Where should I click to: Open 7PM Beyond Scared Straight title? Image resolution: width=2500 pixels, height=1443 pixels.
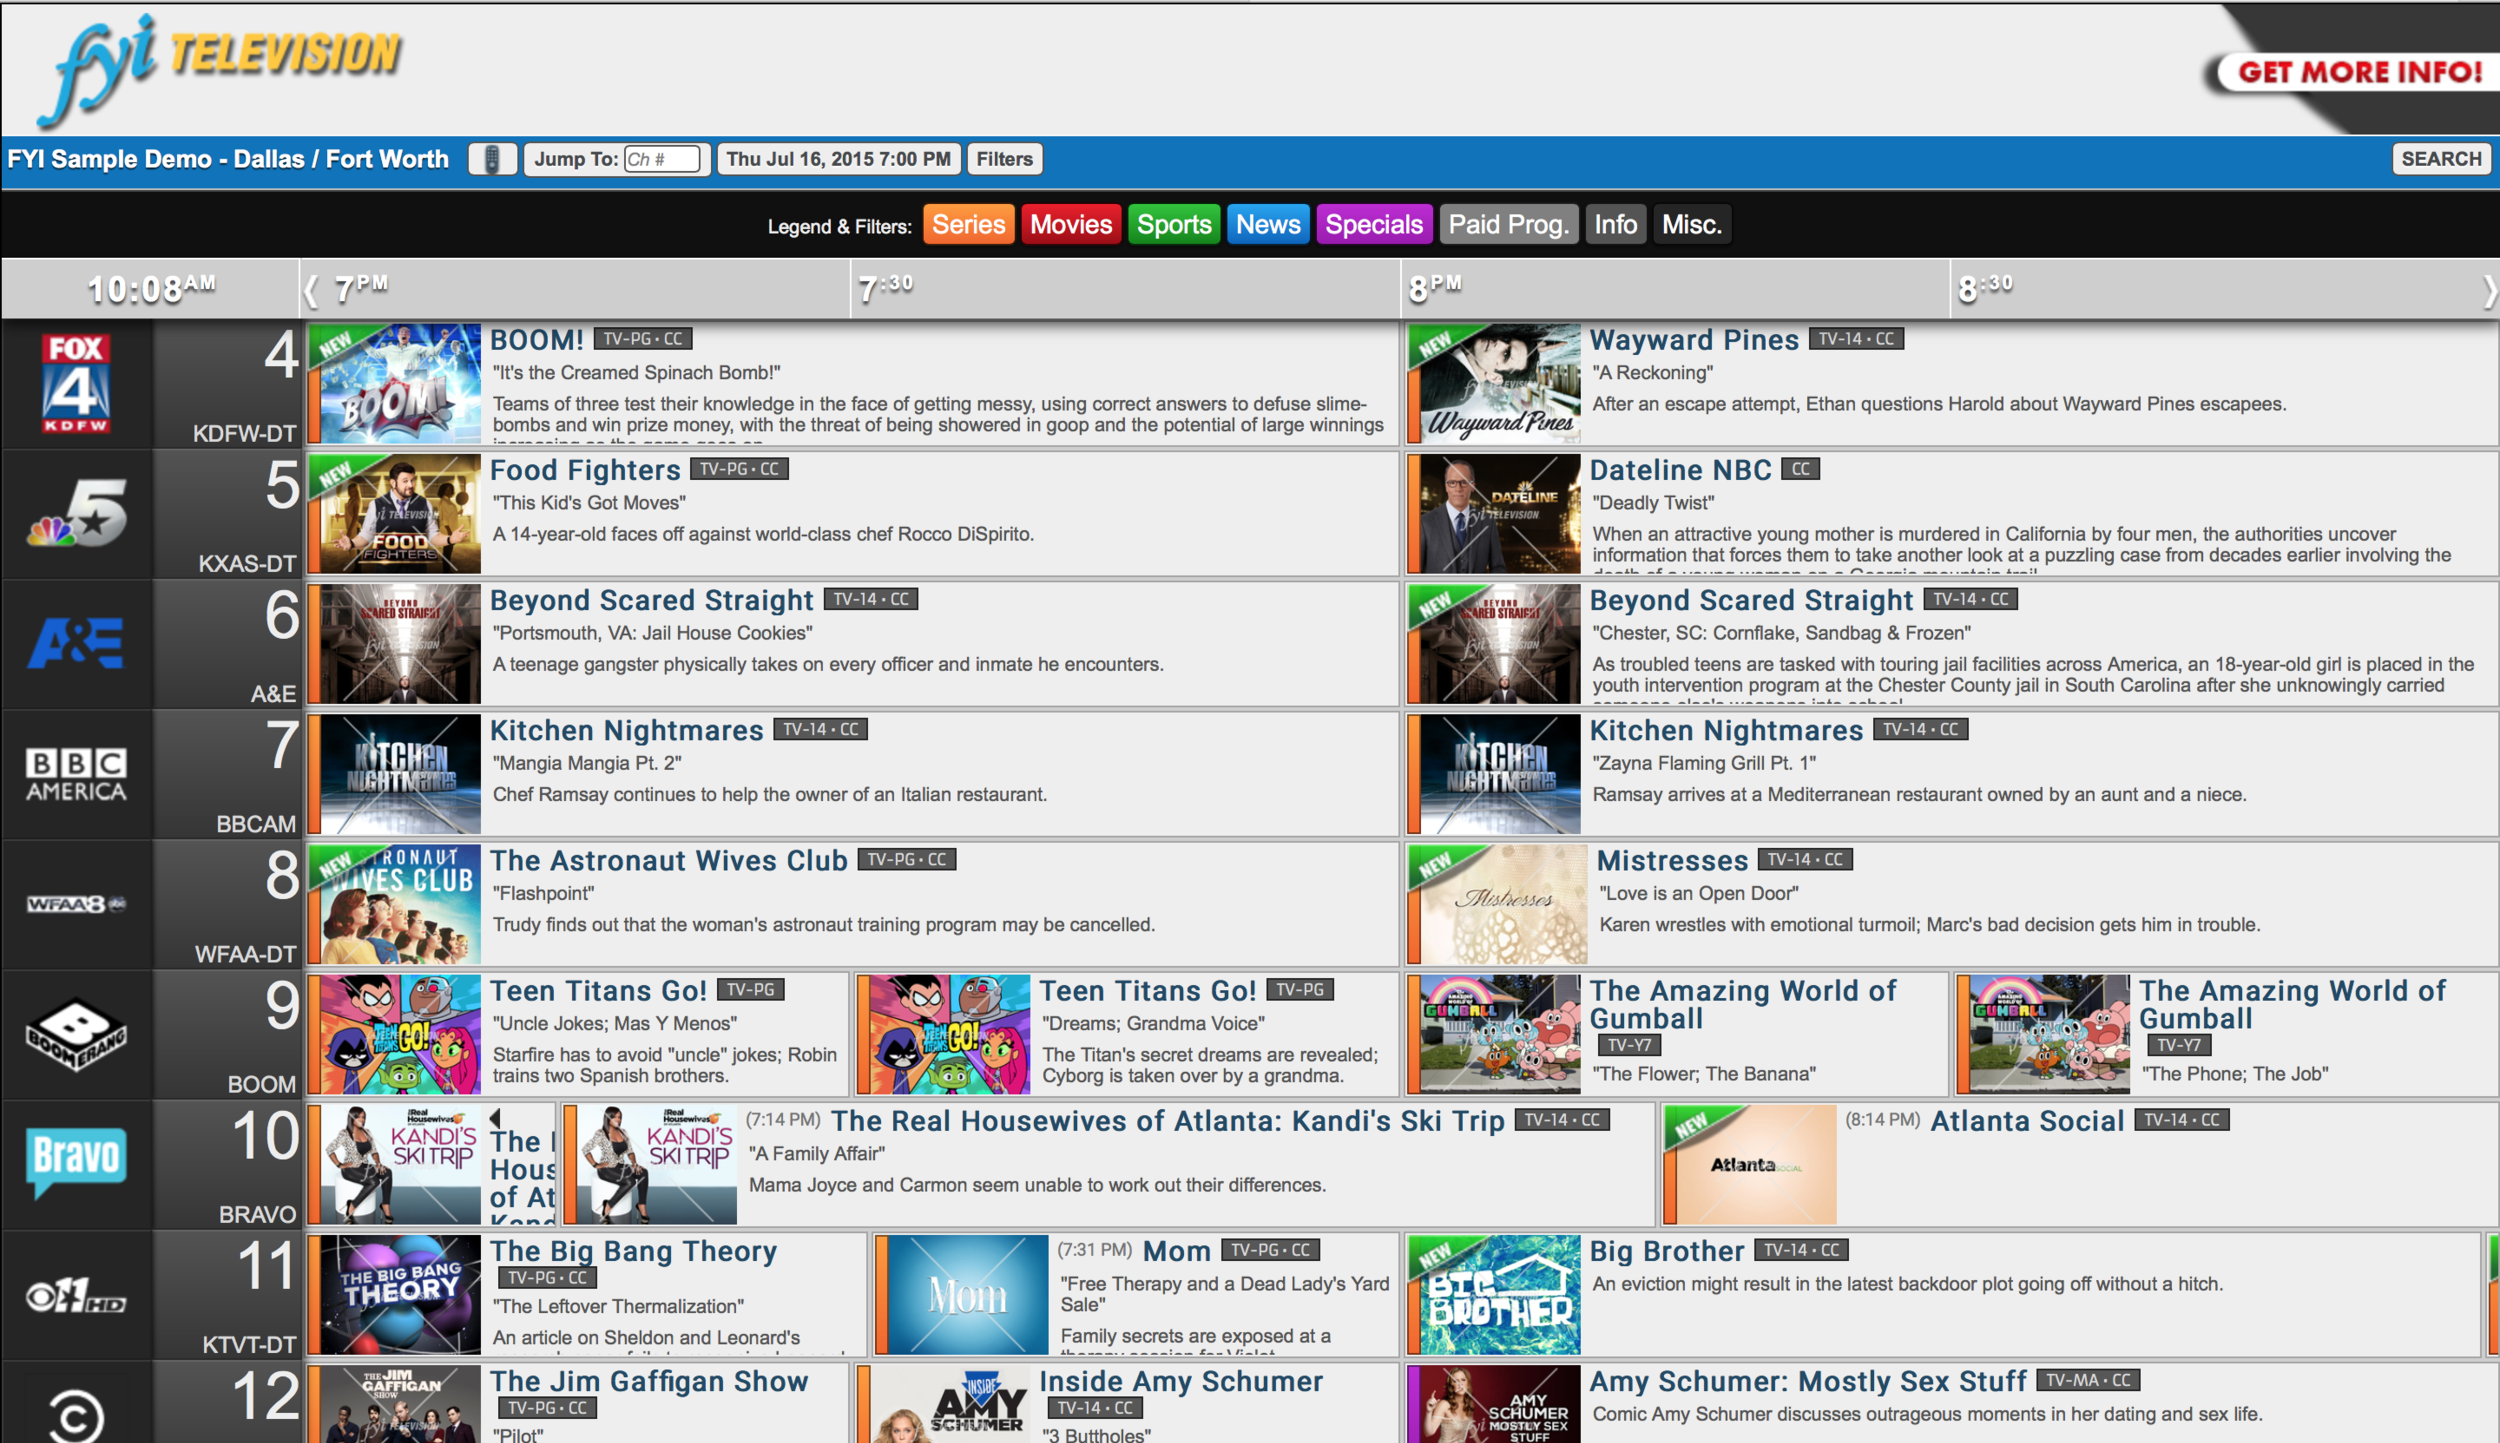pyautogui.click(x=651, y=600)
